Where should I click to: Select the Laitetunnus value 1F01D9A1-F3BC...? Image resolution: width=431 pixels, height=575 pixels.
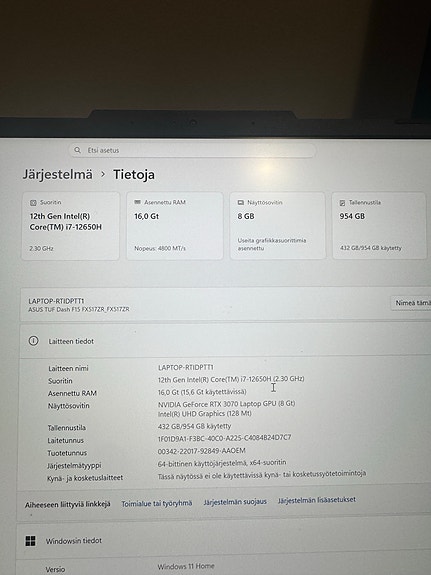[x=224, y=438]
